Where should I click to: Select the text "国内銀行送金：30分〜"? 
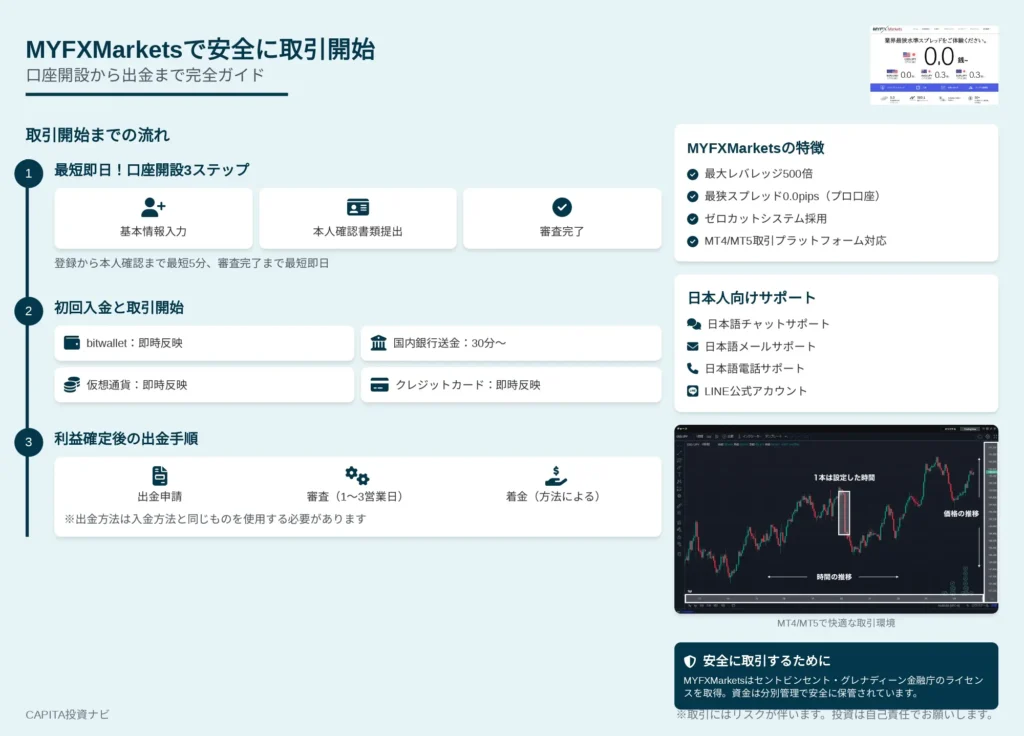pos(449,343)
